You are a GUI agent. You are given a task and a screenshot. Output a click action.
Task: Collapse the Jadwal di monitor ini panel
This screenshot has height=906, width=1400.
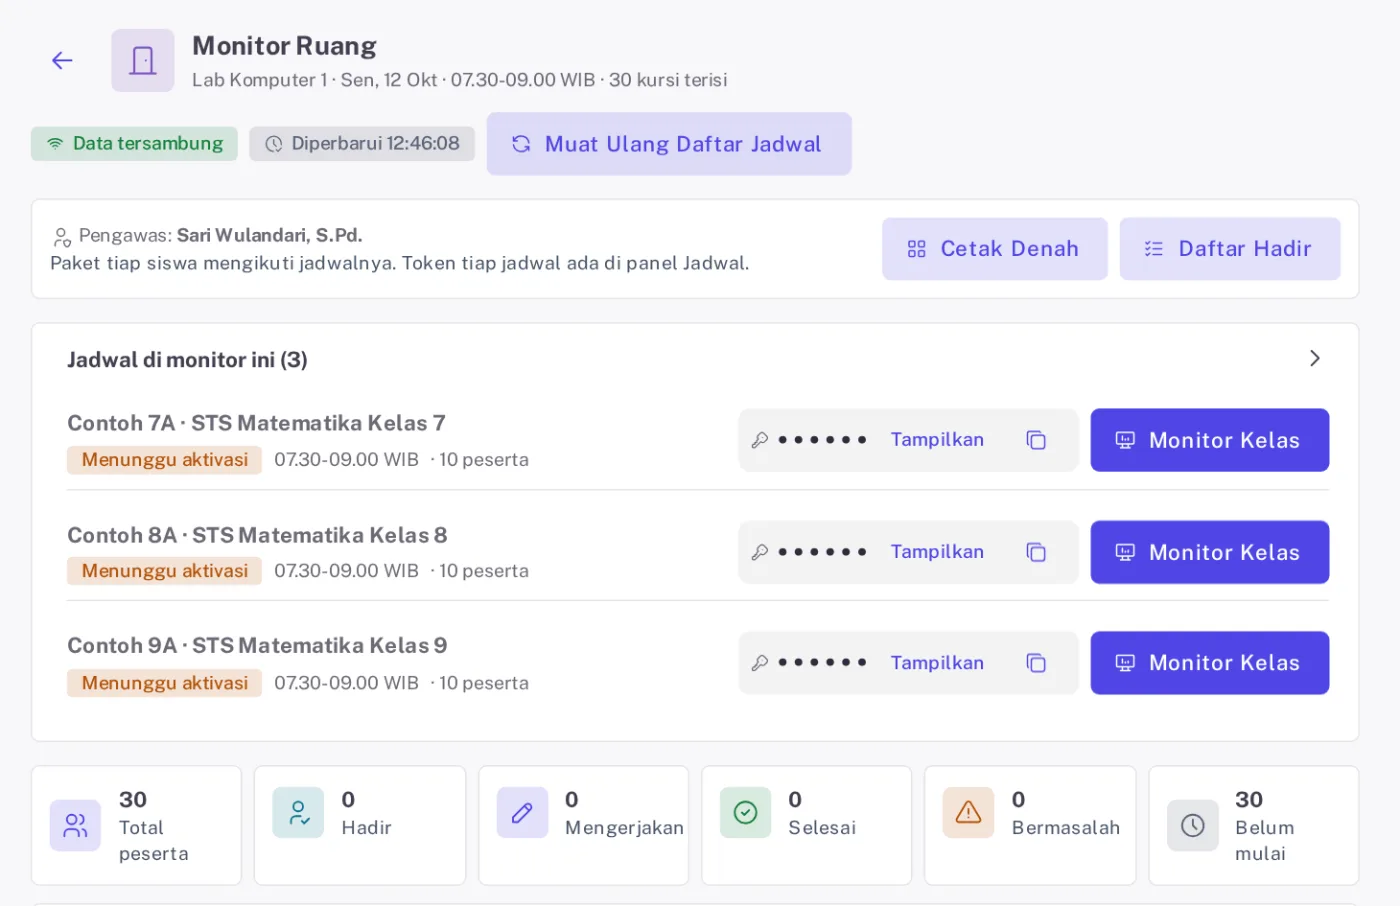[1315, 358]
